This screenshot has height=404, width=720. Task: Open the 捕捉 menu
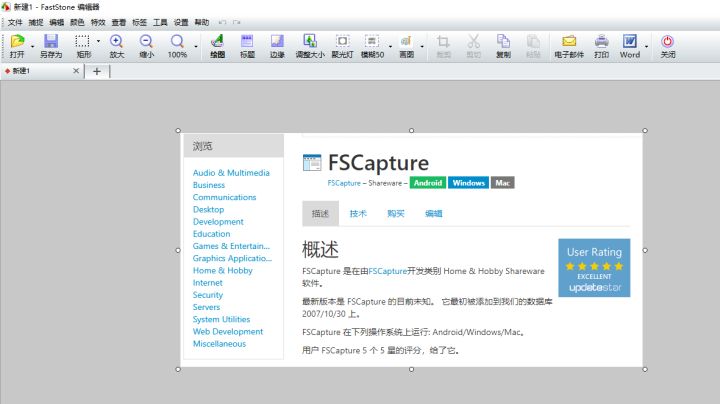tap(36, 22)
